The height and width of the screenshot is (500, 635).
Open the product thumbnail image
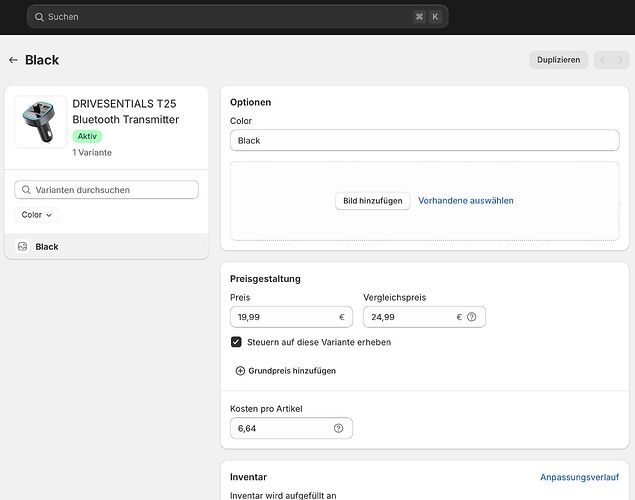(41, 122)
